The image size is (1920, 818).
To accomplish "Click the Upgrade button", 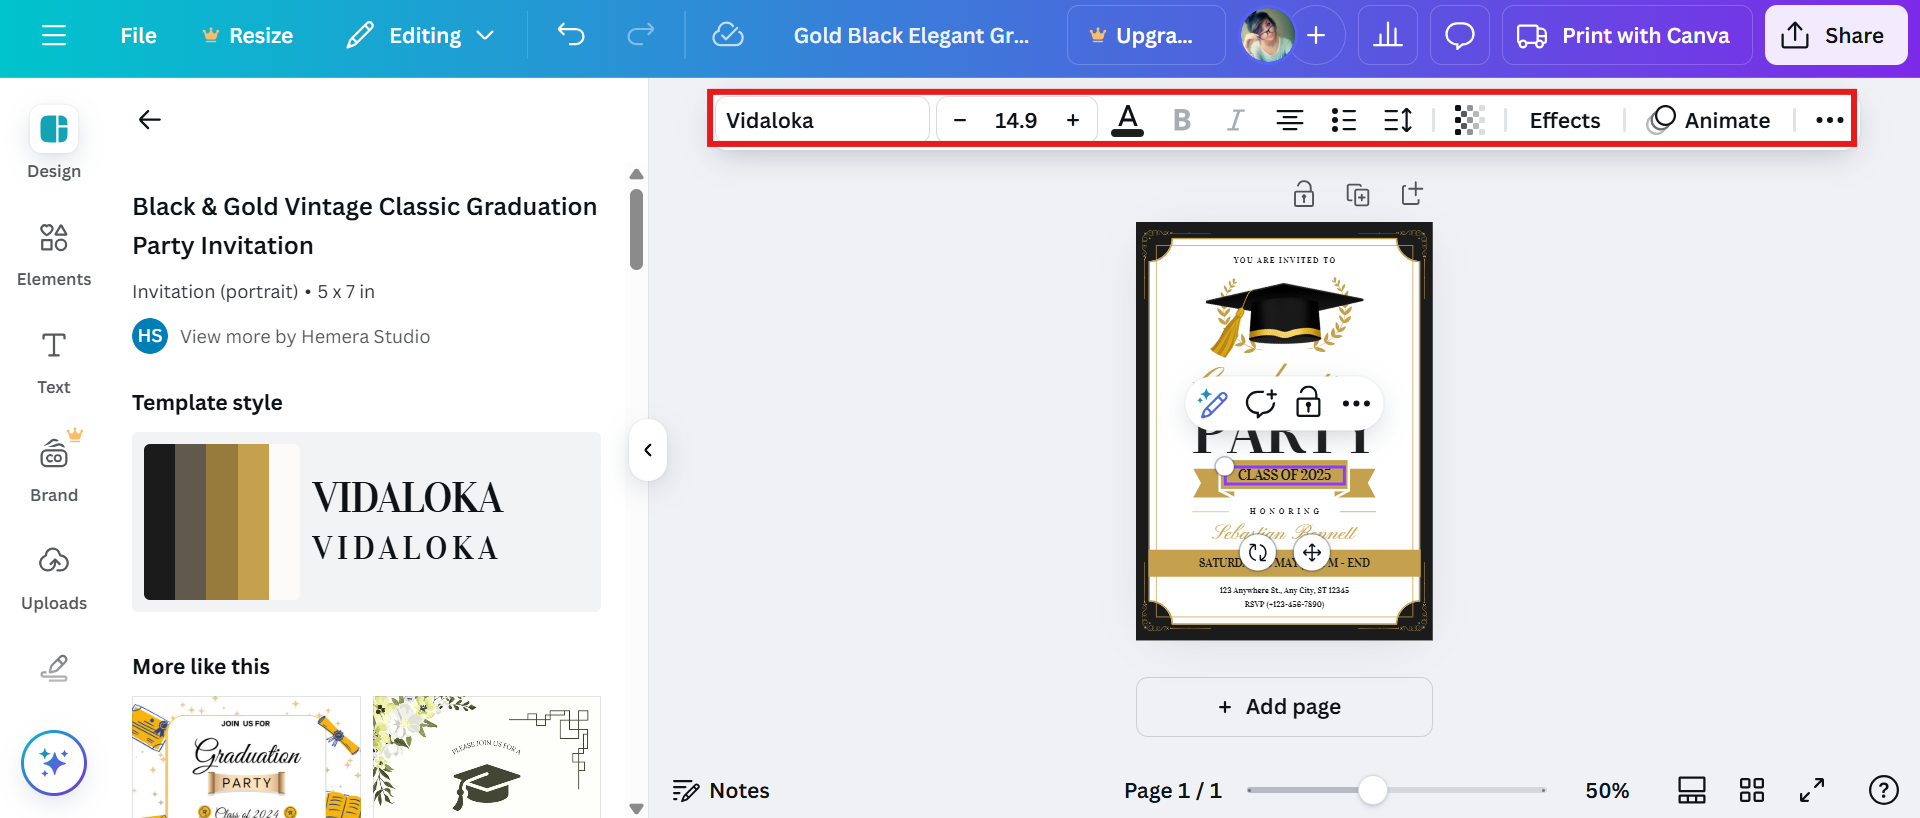I will (1146, 36).
